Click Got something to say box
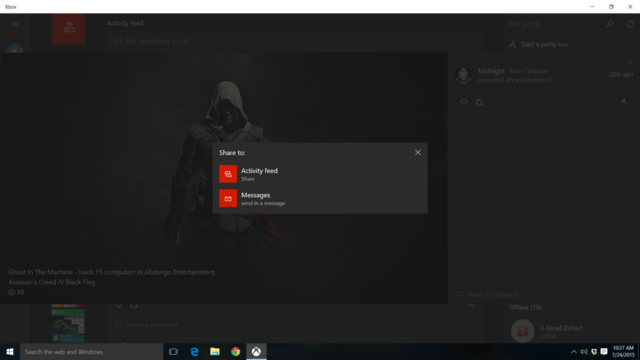 pyautogui.click(x=295, y=41)
